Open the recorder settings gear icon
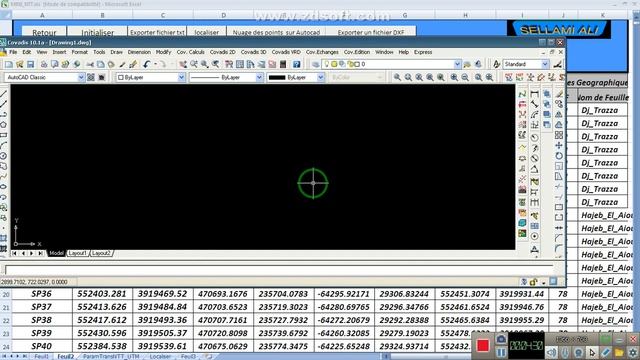The image size is (640, 360). point(633,352)
